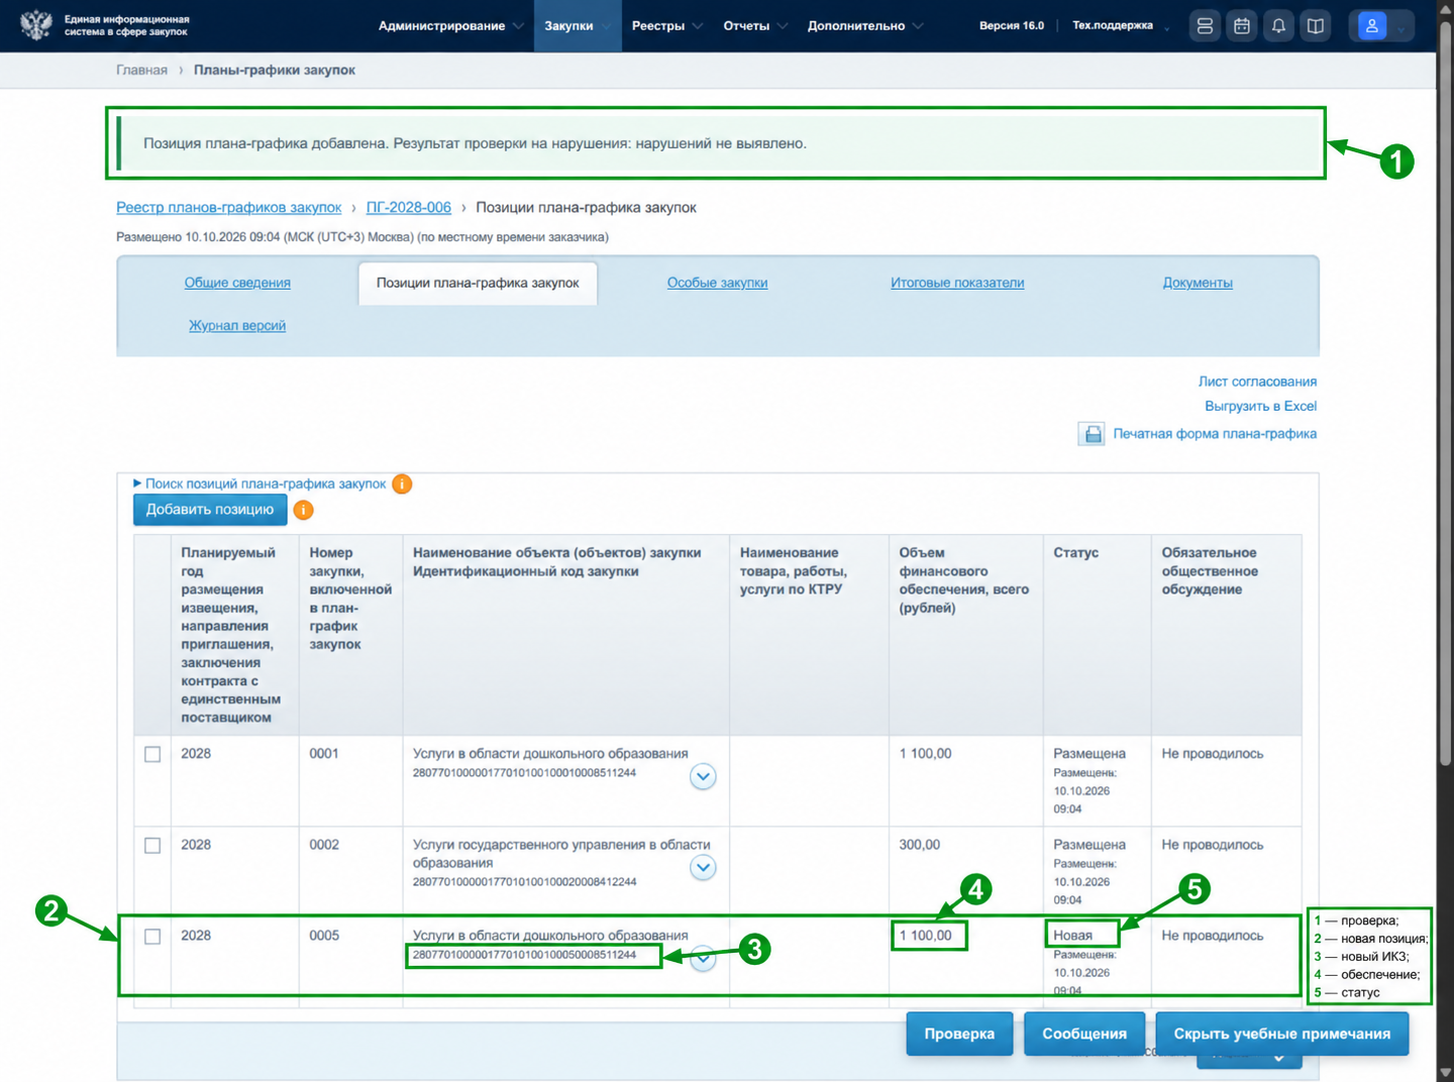Viewport: 1454px width, 1082px height.
Task: Open the Администрирование menu
Action: 450,26
